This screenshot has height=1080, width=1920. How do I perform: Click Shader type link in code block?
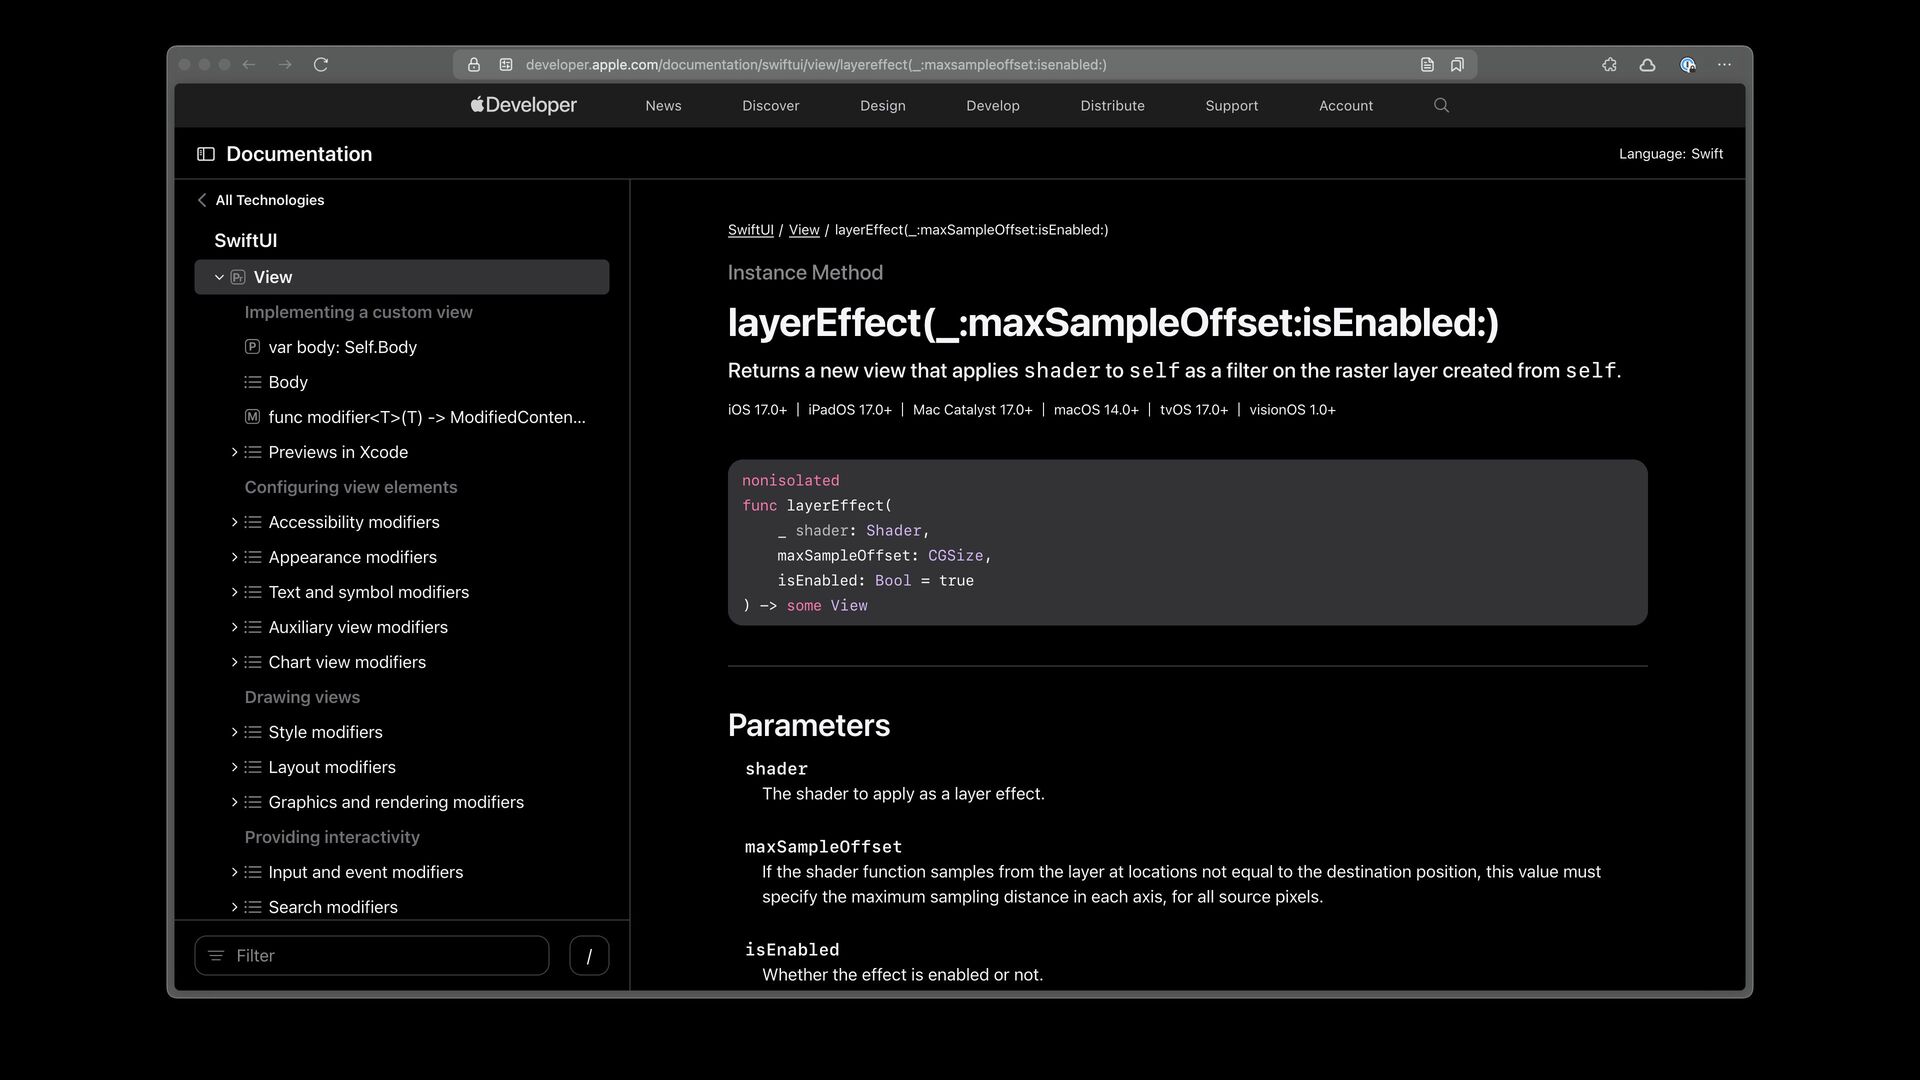pos(893,531)
